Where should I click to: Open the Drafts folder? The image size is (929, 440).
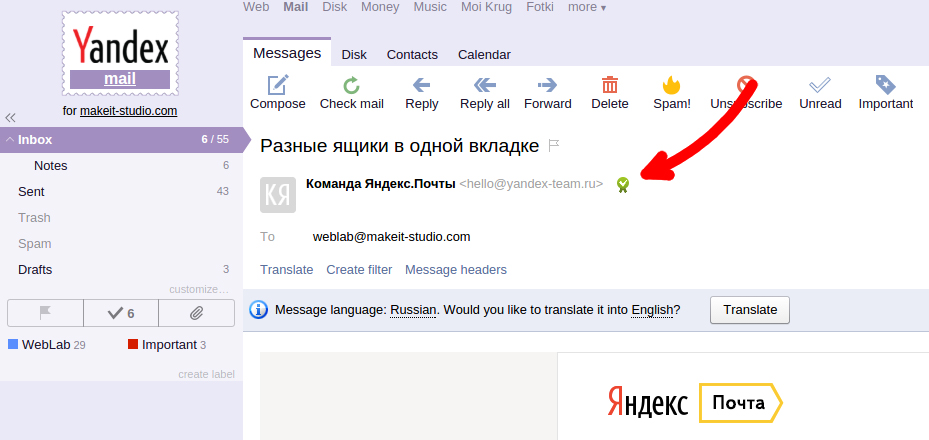[x=35, y=270]
